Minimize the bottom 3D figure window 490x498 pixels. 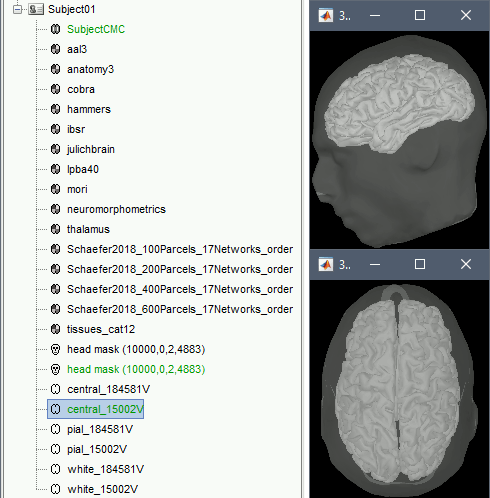[375, 265]
